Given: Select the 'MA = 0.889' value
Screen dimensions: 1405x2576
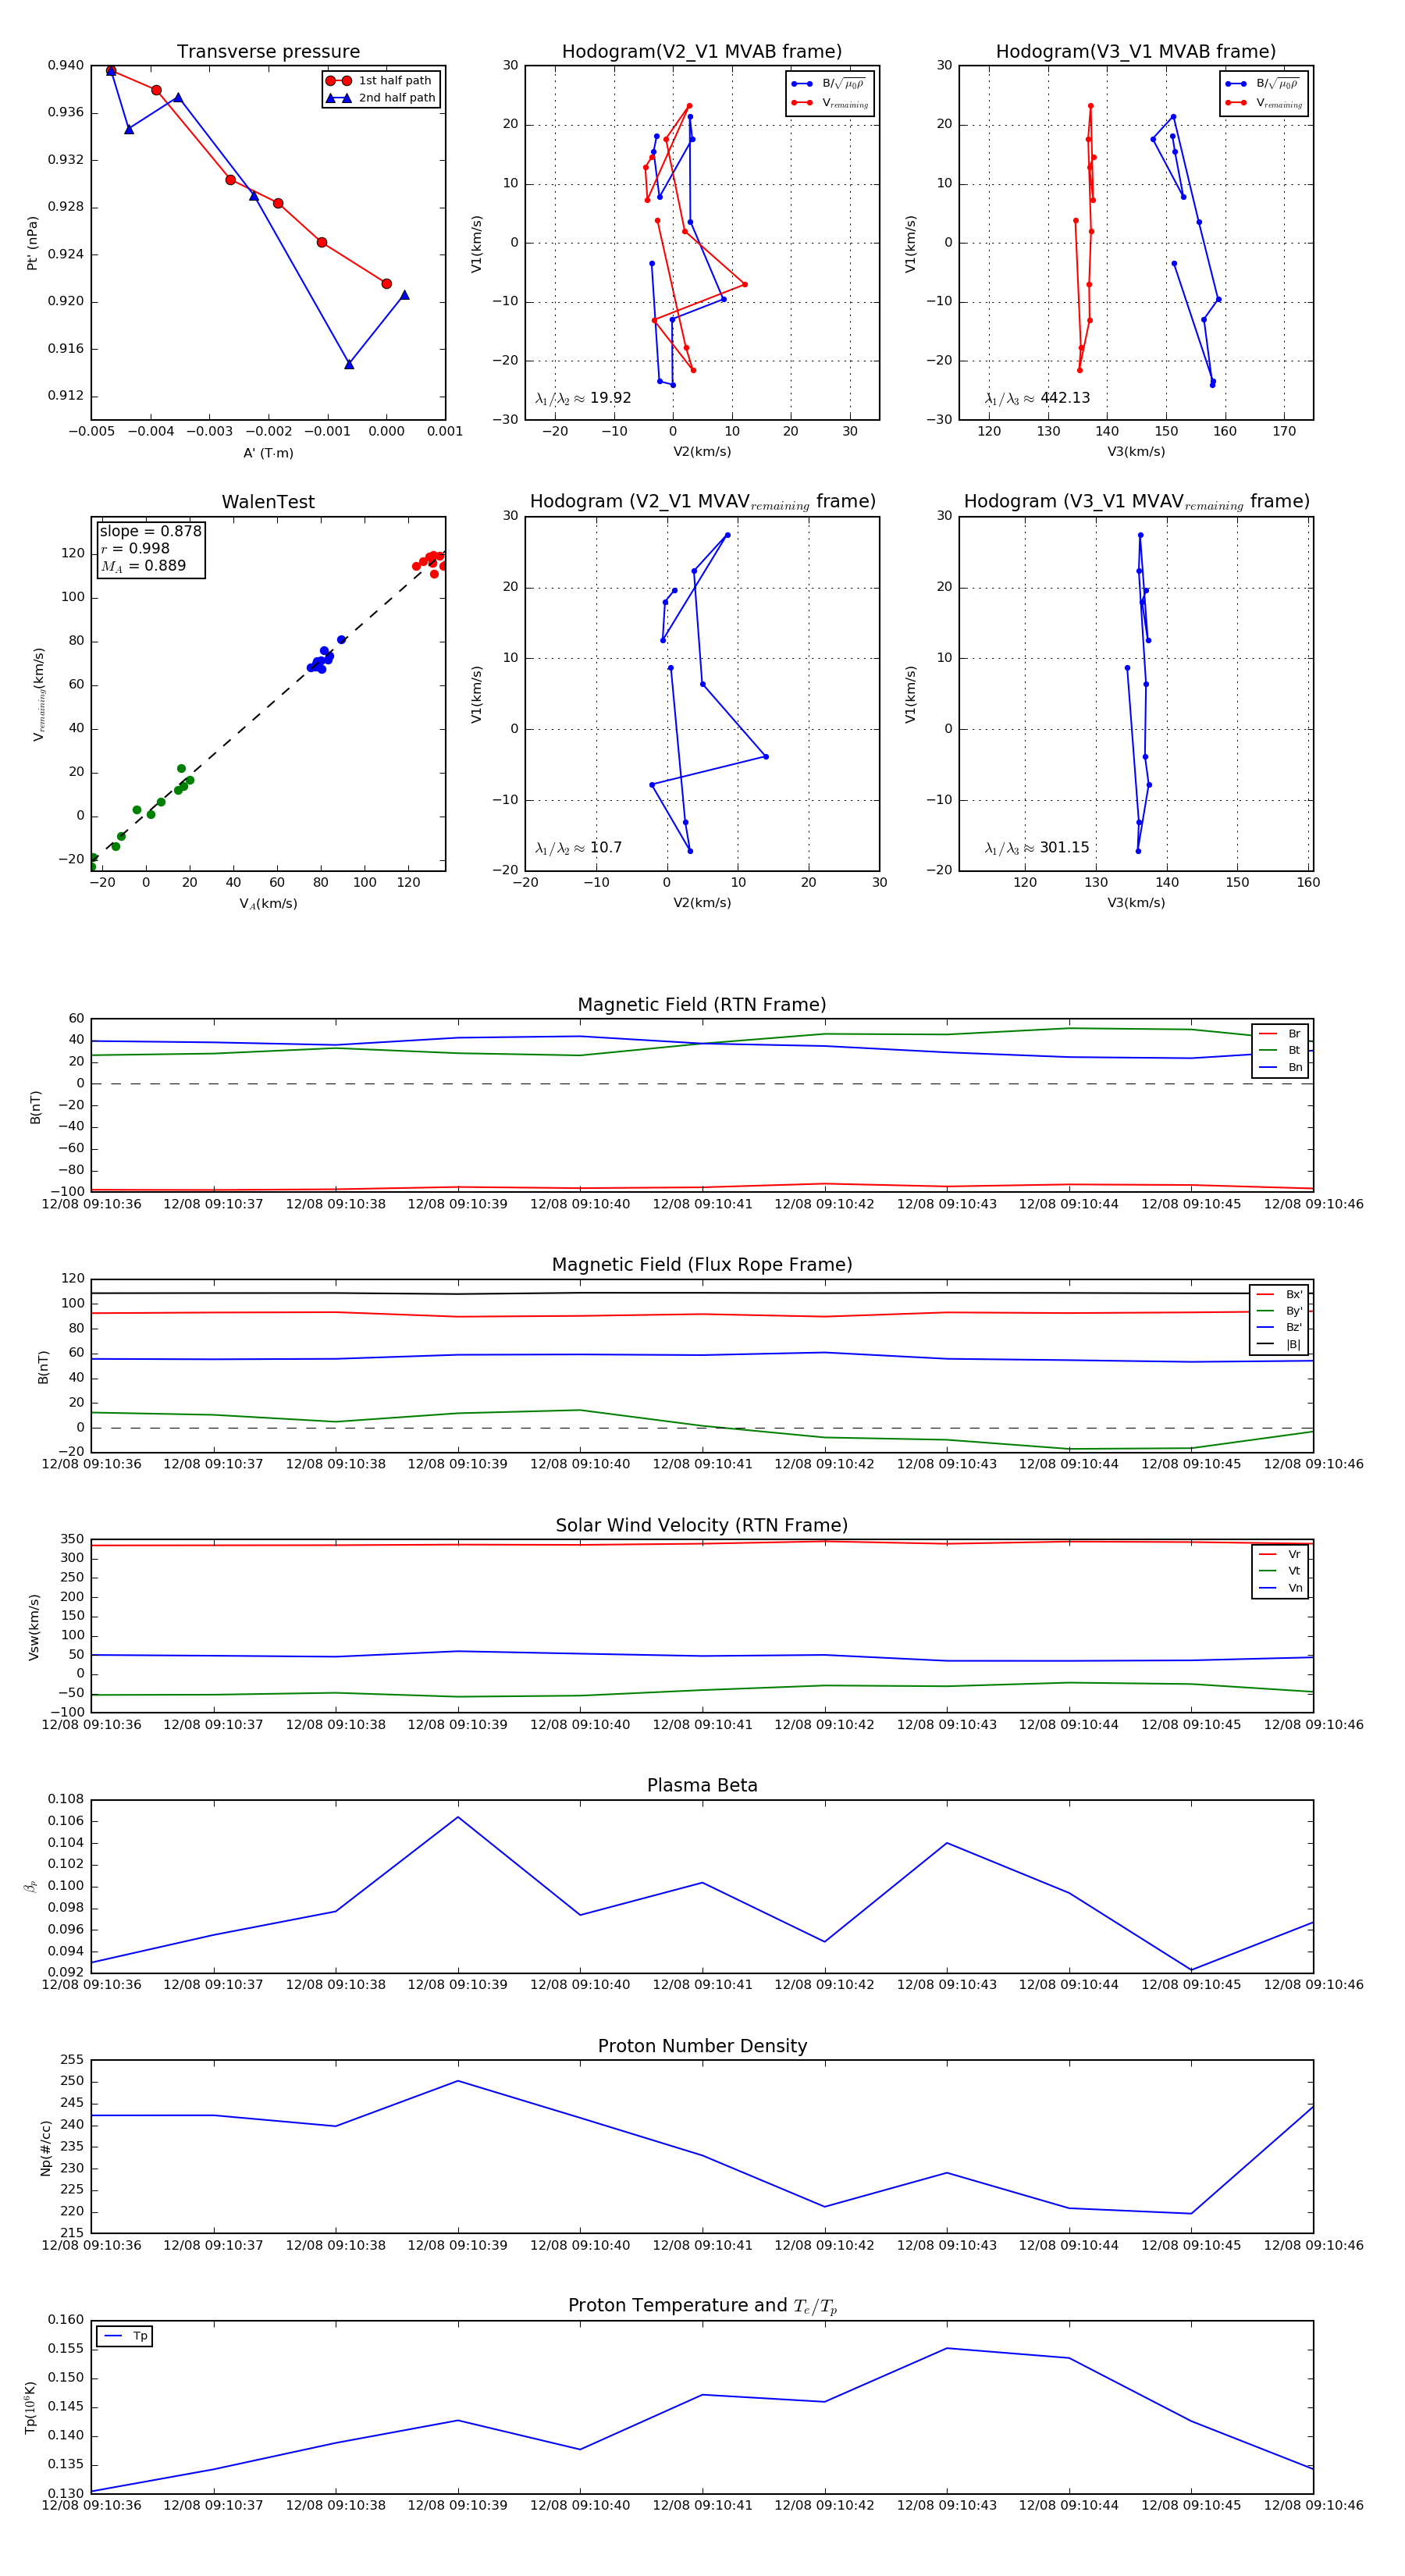Looking at the screenshot, I should tap(143, 566).
